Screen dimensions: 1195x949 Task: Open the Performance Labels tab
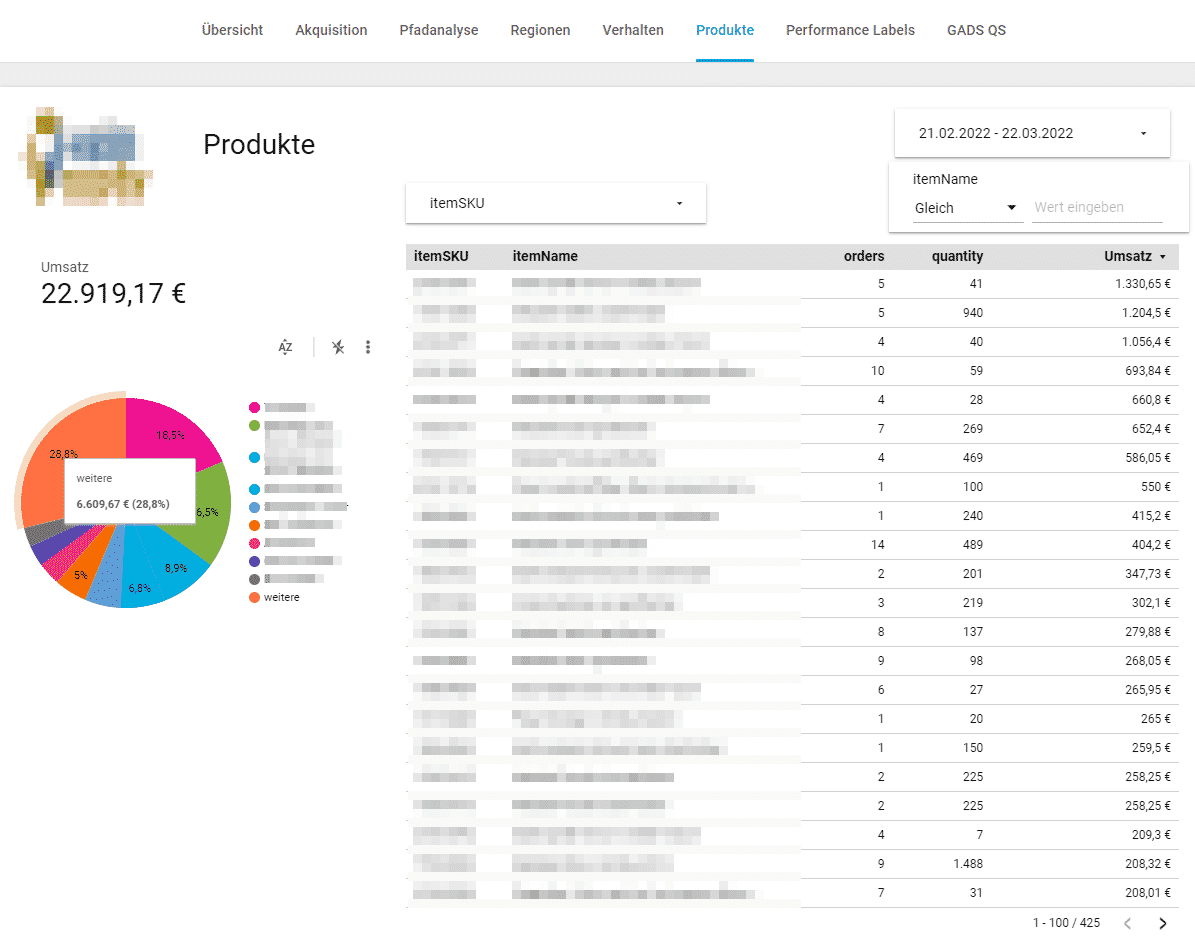click(851, 30)
